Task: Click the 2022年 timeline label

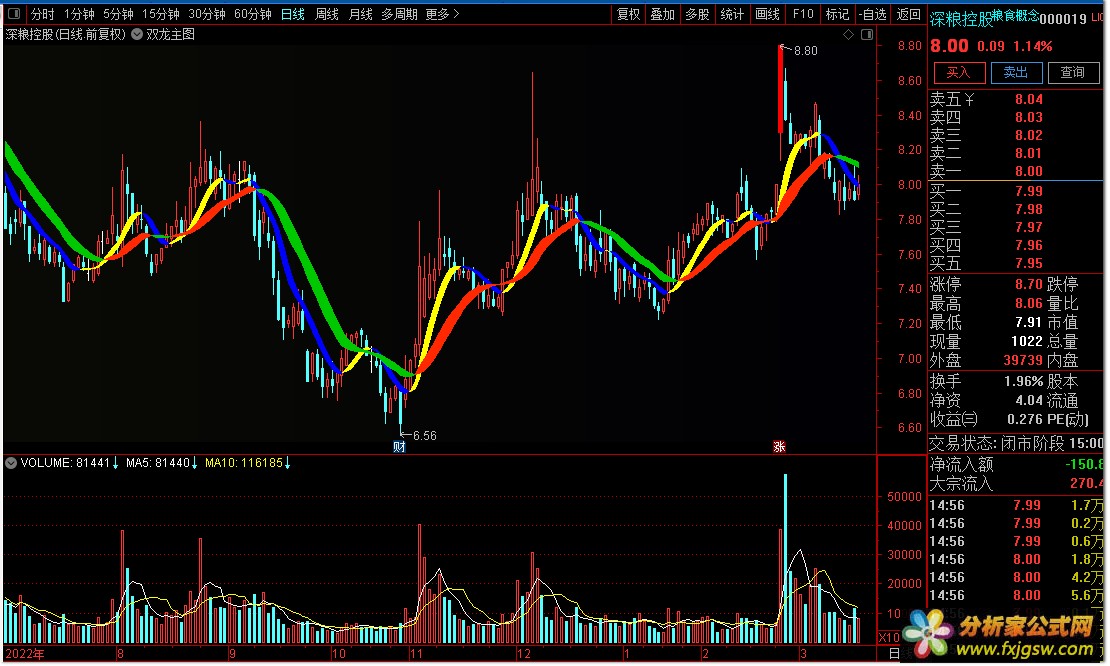Action: click(25, 653)
